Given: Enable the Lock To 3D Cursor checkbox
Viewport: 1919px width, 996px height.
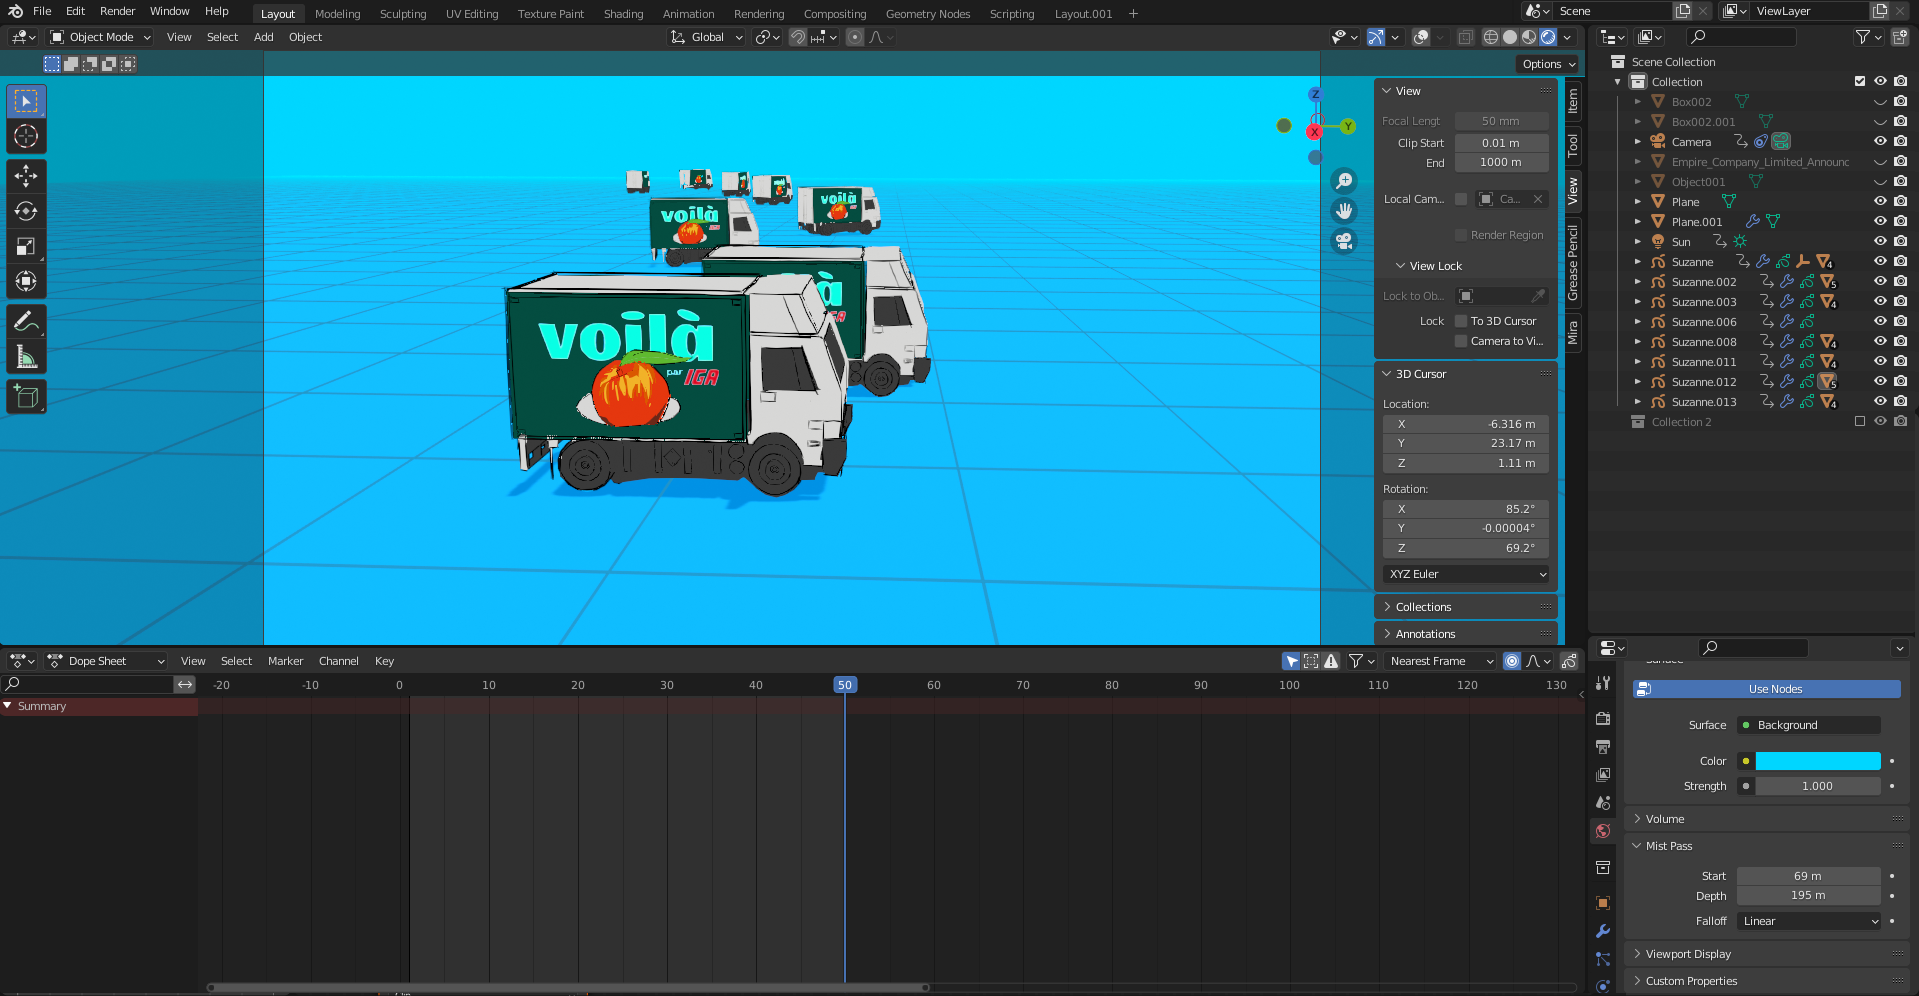Looking at the screenshot, I should tap(1461, 321).
